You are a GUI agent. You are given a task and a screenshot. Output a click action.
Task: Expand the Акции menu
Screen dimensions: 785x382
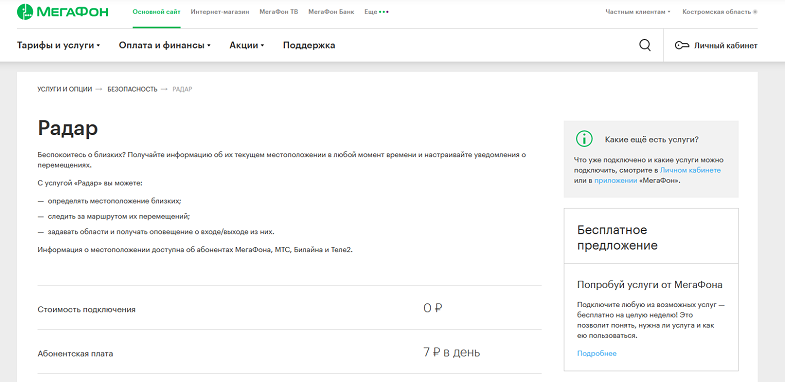(x=246, y=46)
